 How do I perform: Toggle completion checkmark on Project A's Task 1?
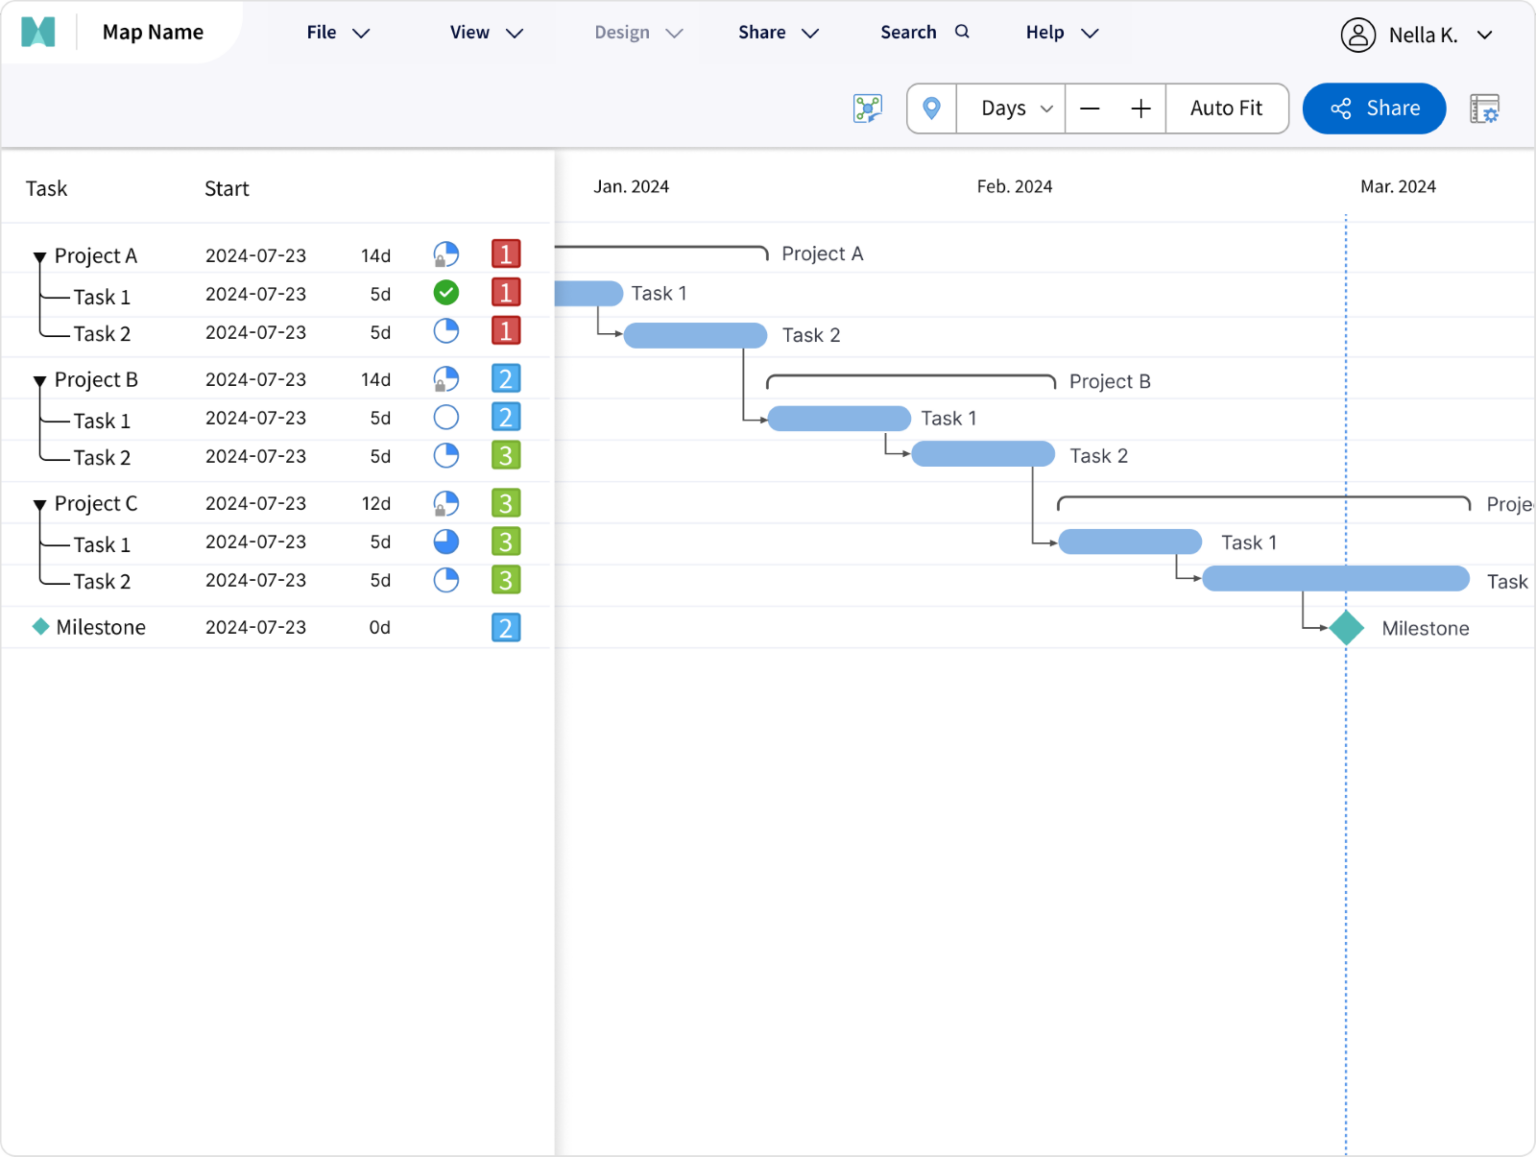pos(446,293)
